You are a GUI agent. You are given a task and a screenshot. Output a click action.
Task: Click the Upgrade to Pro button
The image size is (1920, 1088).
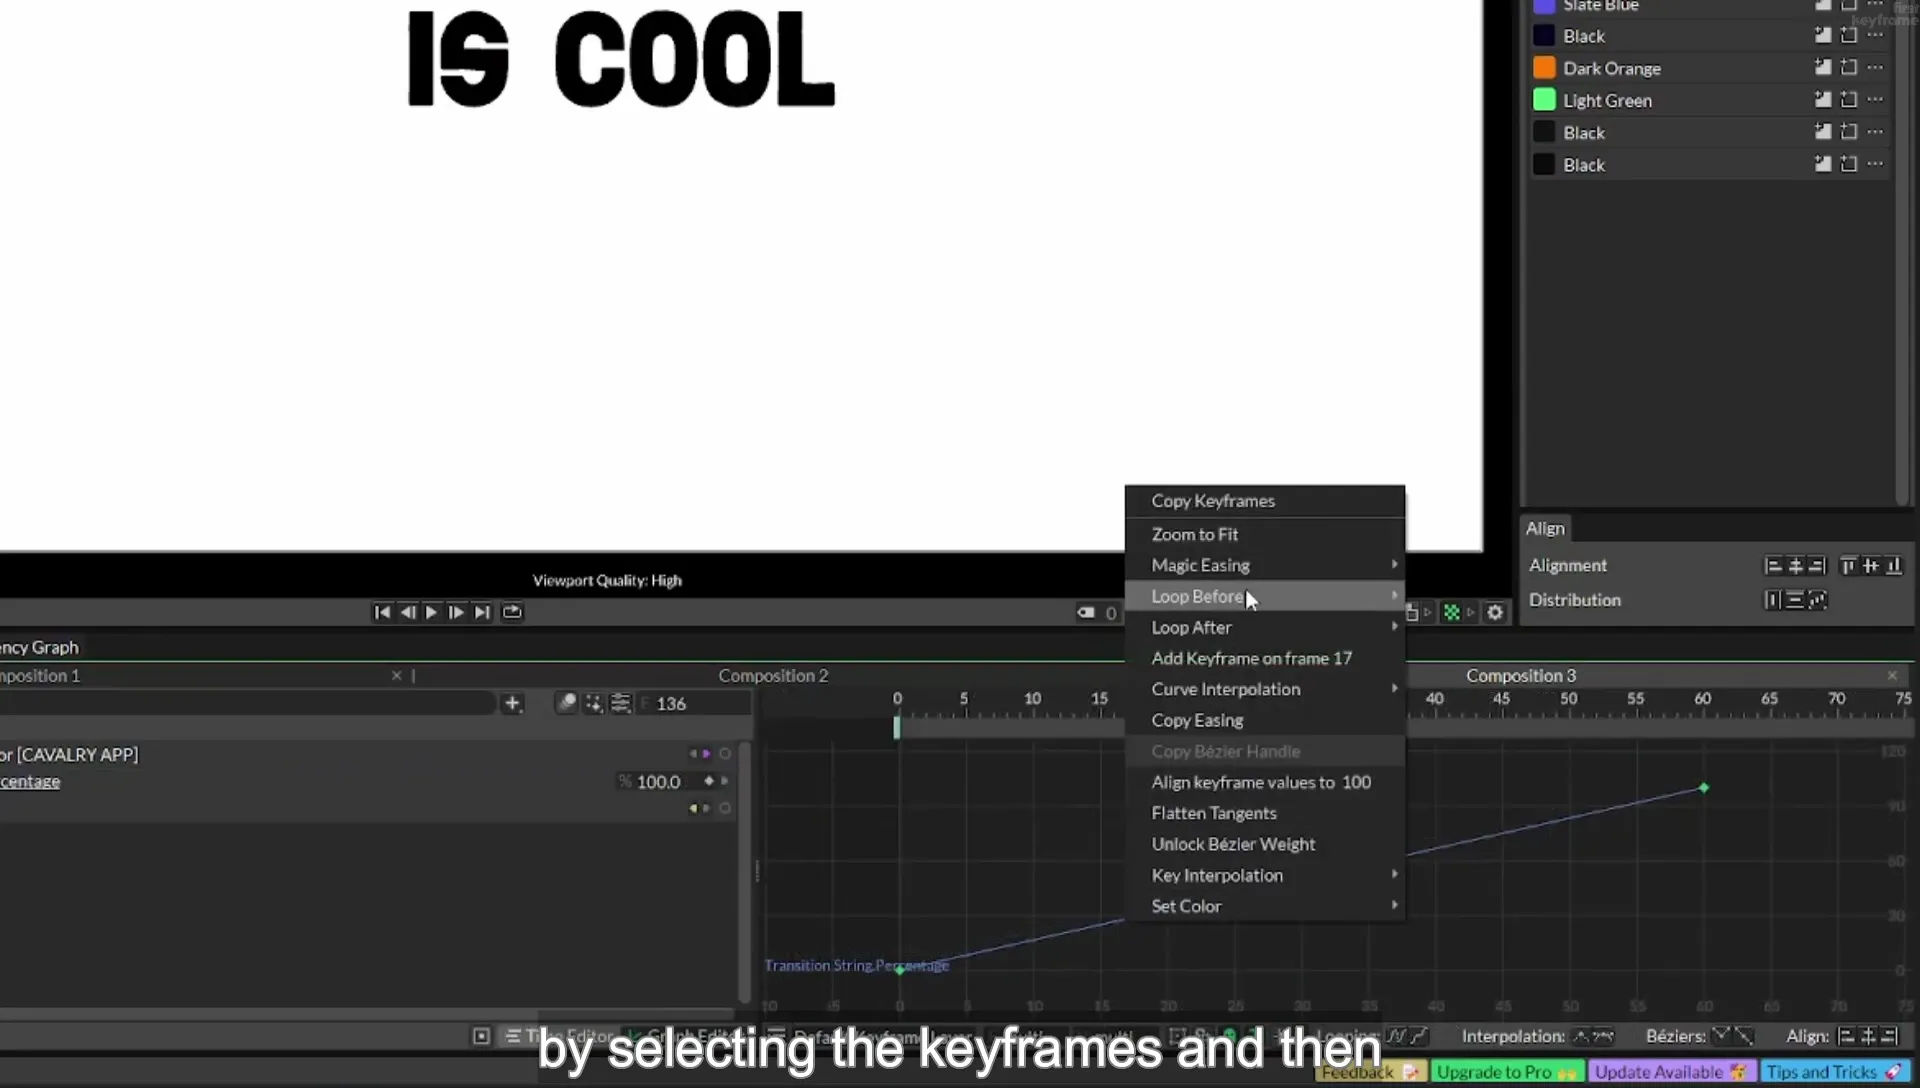(x=1507, y=1072)
